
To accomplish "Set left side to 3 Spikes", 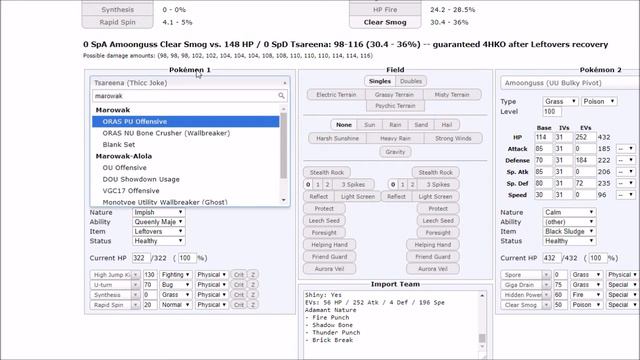I will click(x=353, y=184).
